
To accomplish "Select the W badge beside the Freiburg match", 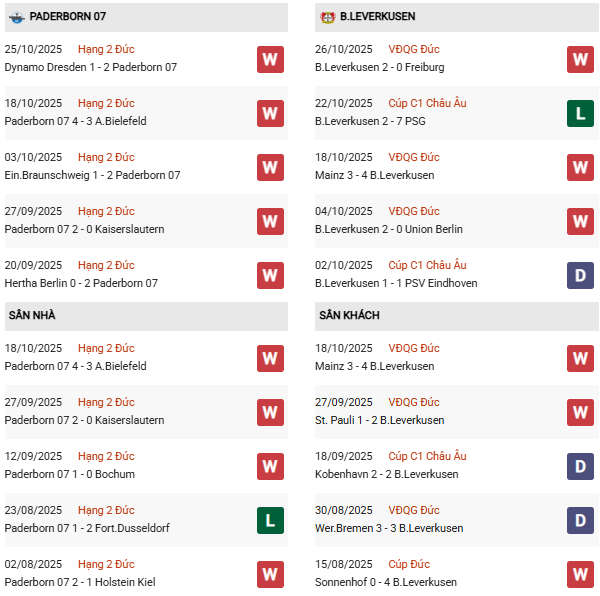I will click(x=580, y=59).
